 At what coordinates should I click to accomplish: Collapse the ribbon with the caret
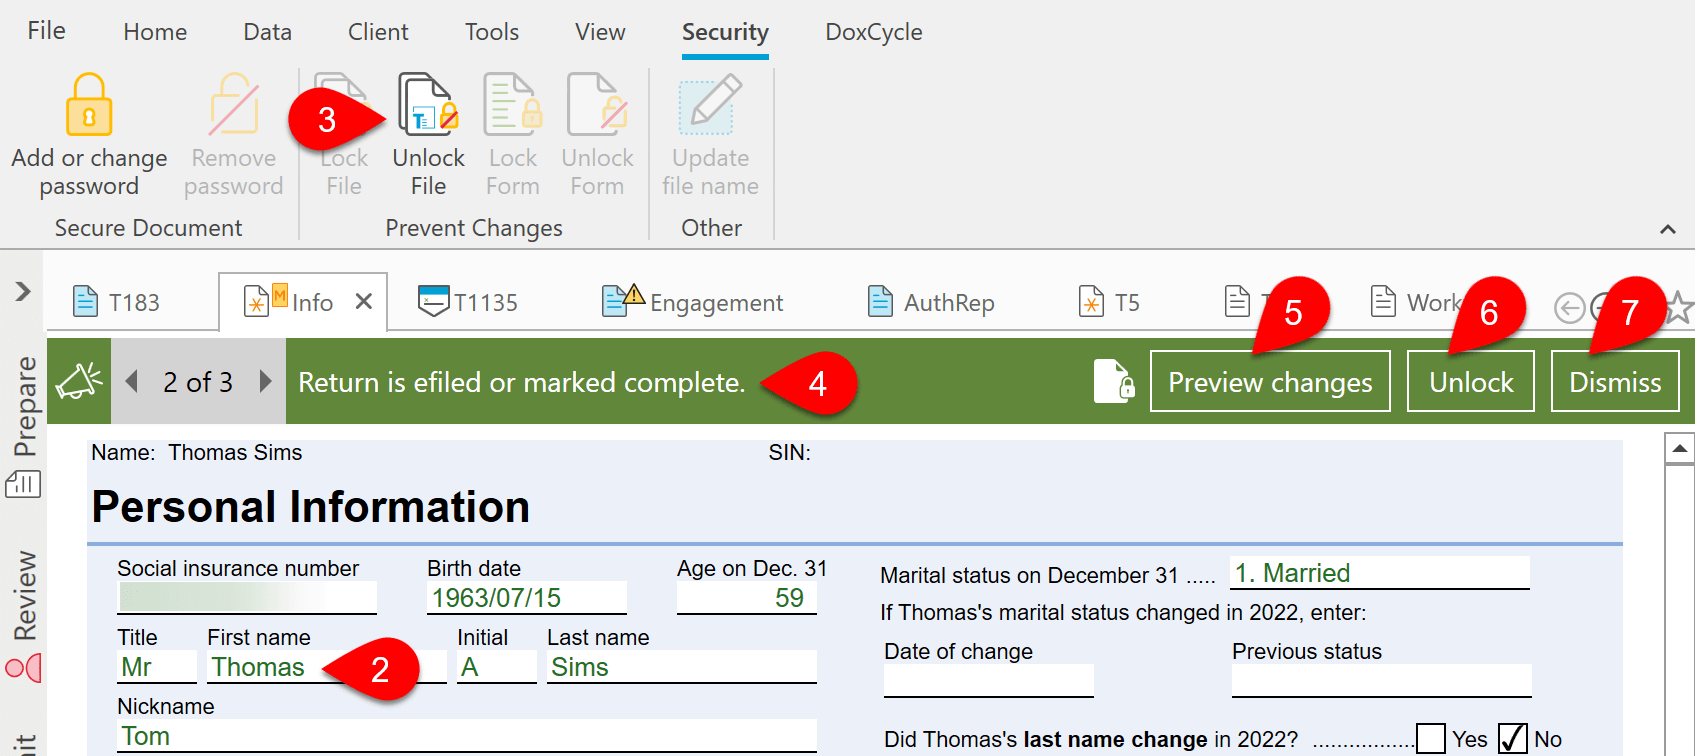(x=1667, y=229)
